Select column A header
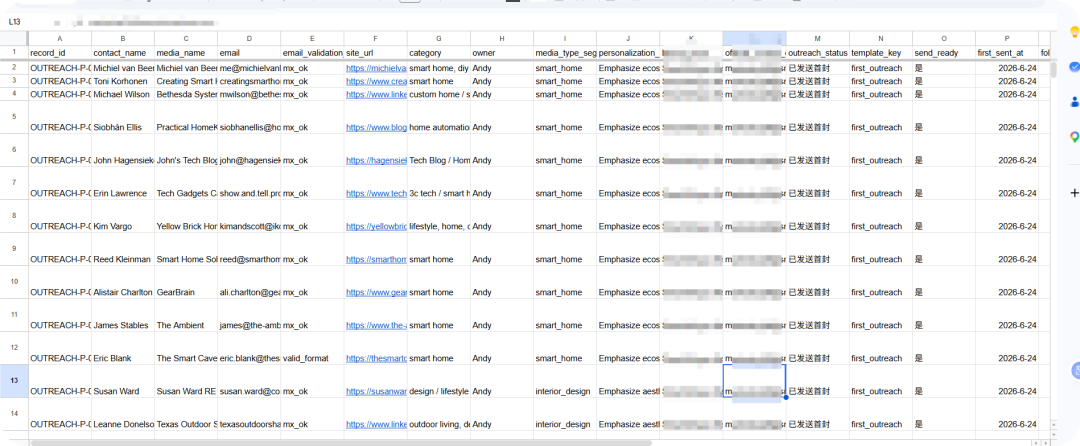This screenshot has height=446, width=1080. (60, 39)
